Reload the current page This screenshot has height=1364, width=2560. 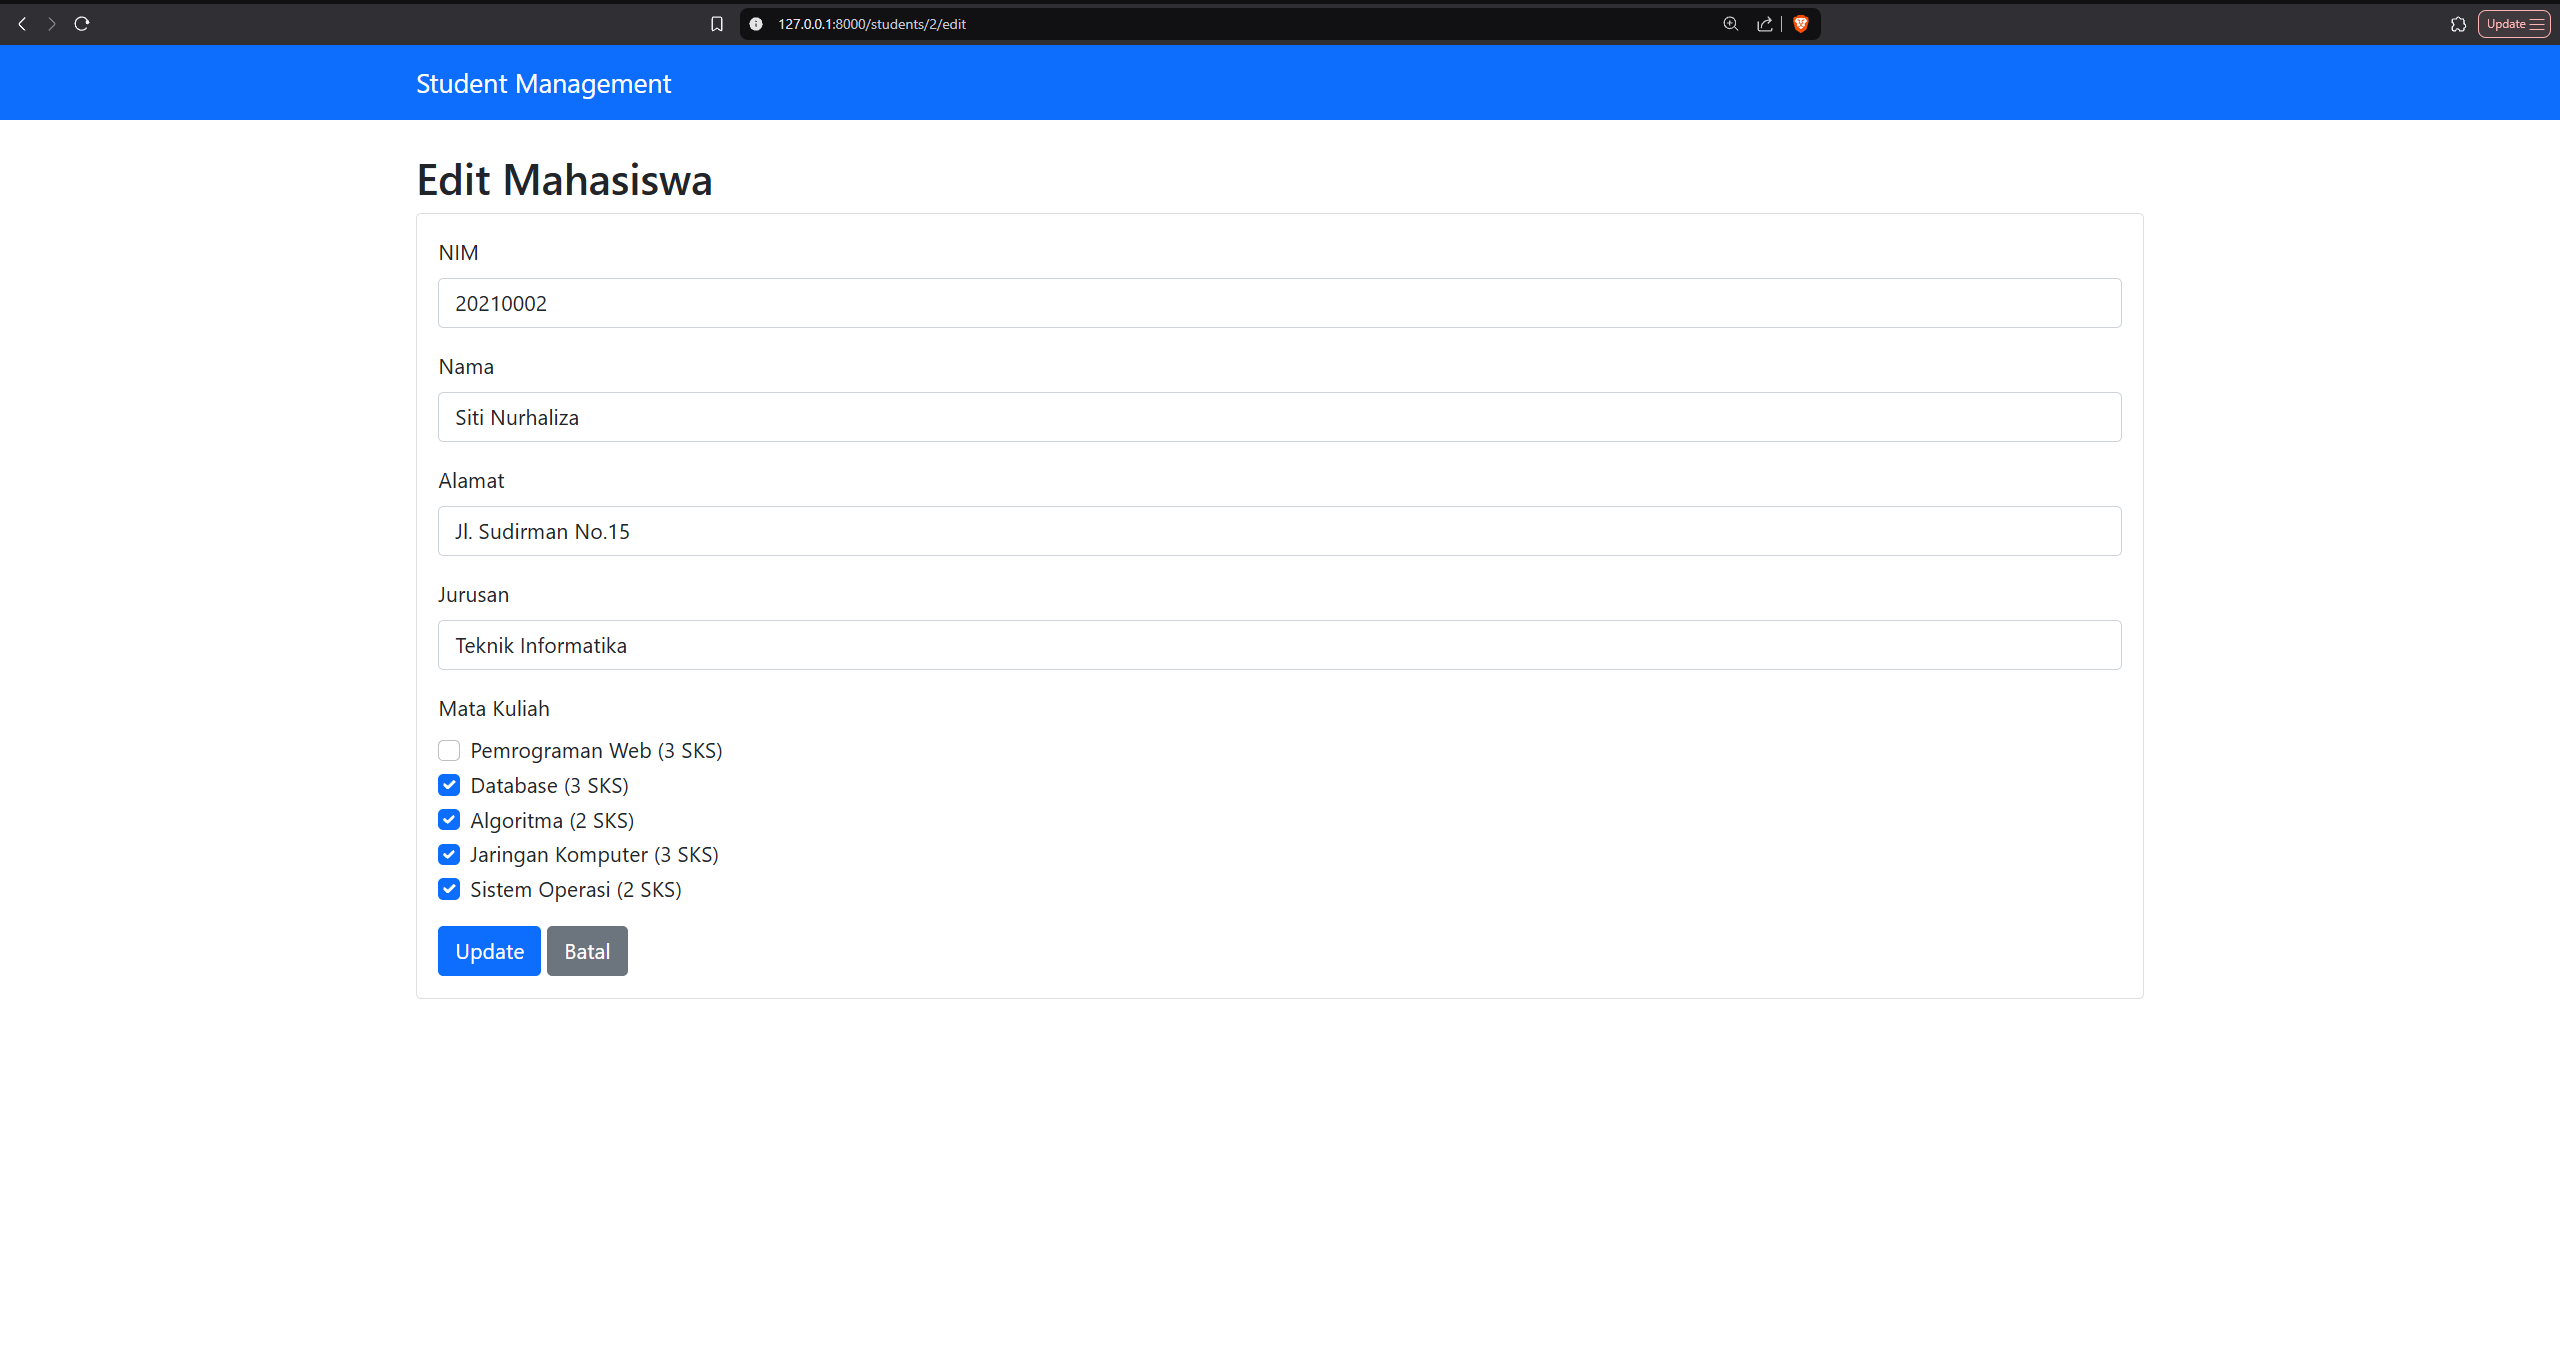[x=82, y=23]
